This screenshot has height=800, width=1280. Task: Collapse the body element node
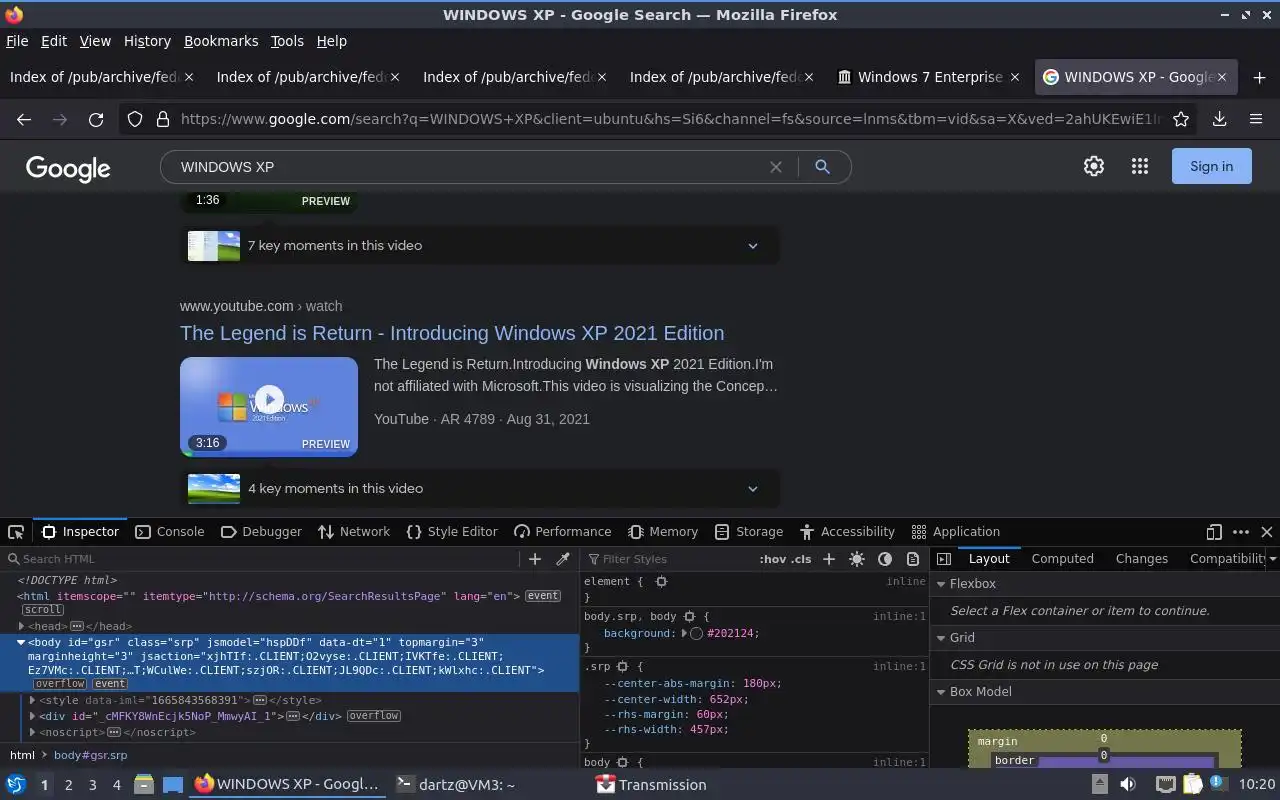coord(21,642)
